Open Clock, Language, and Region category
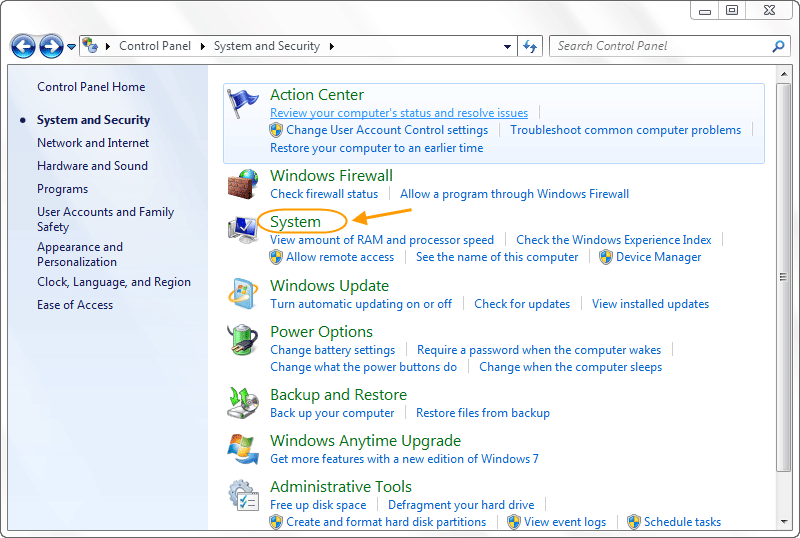 click(114, 282)
